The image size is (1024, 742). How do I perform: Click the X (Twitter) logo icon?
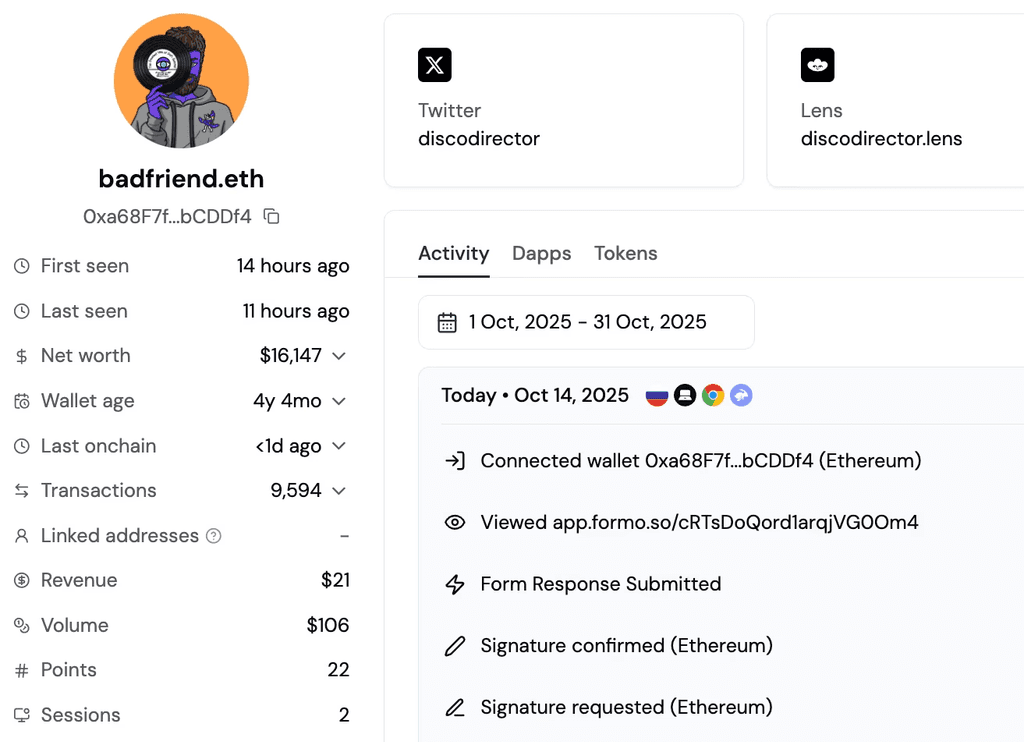tap(434, 65)
